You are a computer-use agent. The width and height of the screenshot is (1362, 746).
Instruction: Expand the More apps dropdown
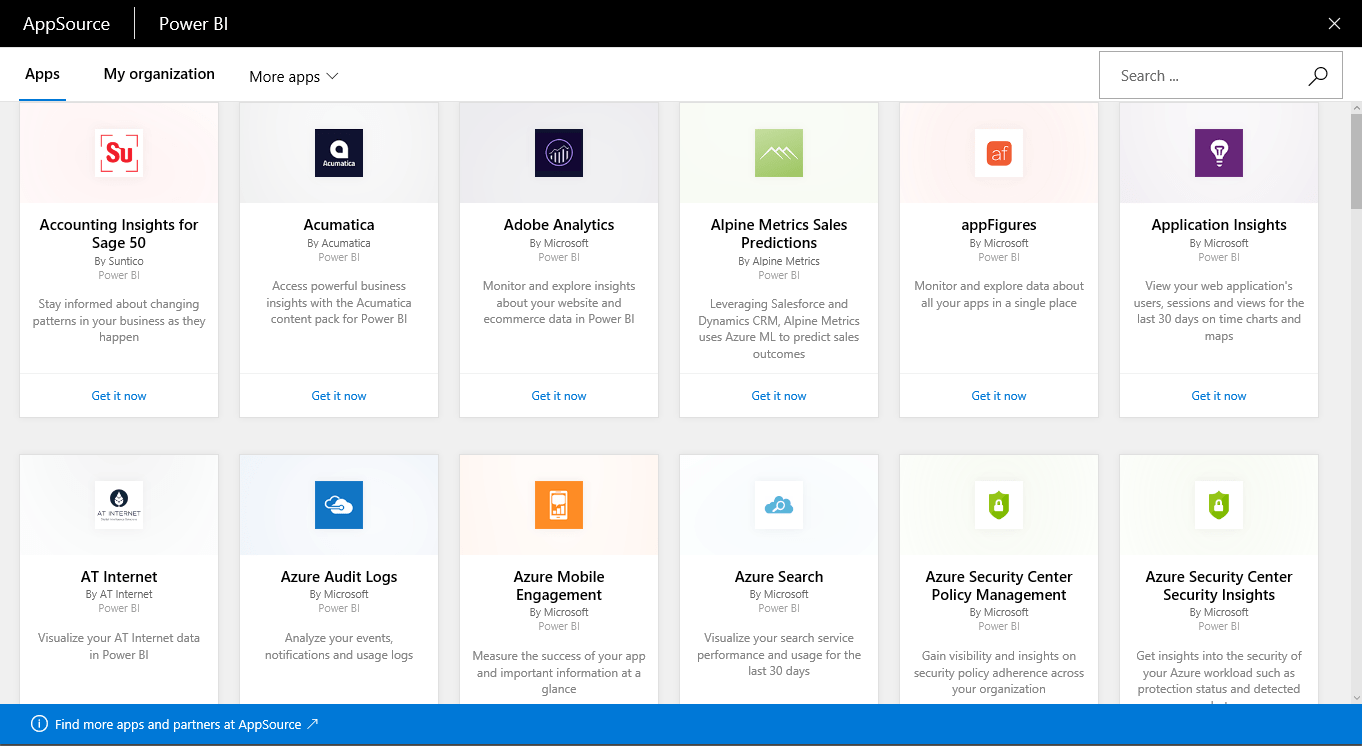click(294, 77)
